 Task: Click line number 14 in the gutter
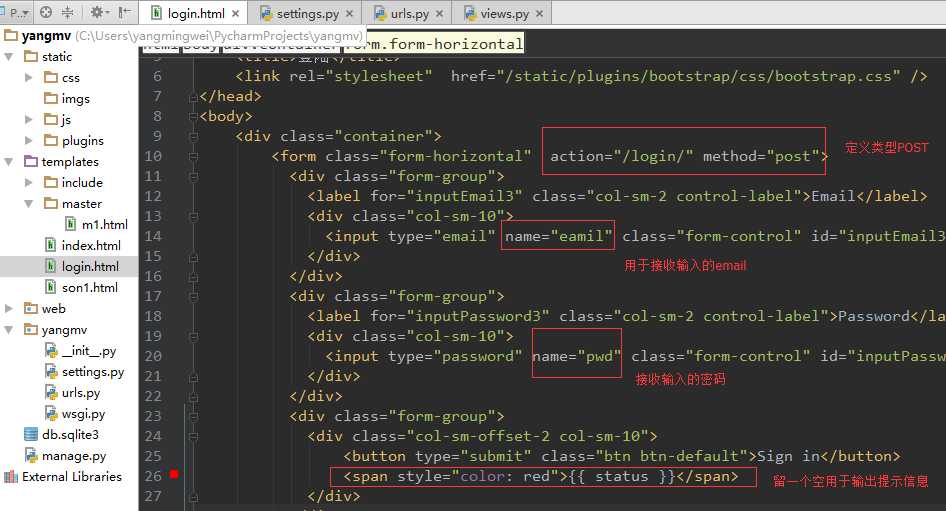(x=153, y=236)
